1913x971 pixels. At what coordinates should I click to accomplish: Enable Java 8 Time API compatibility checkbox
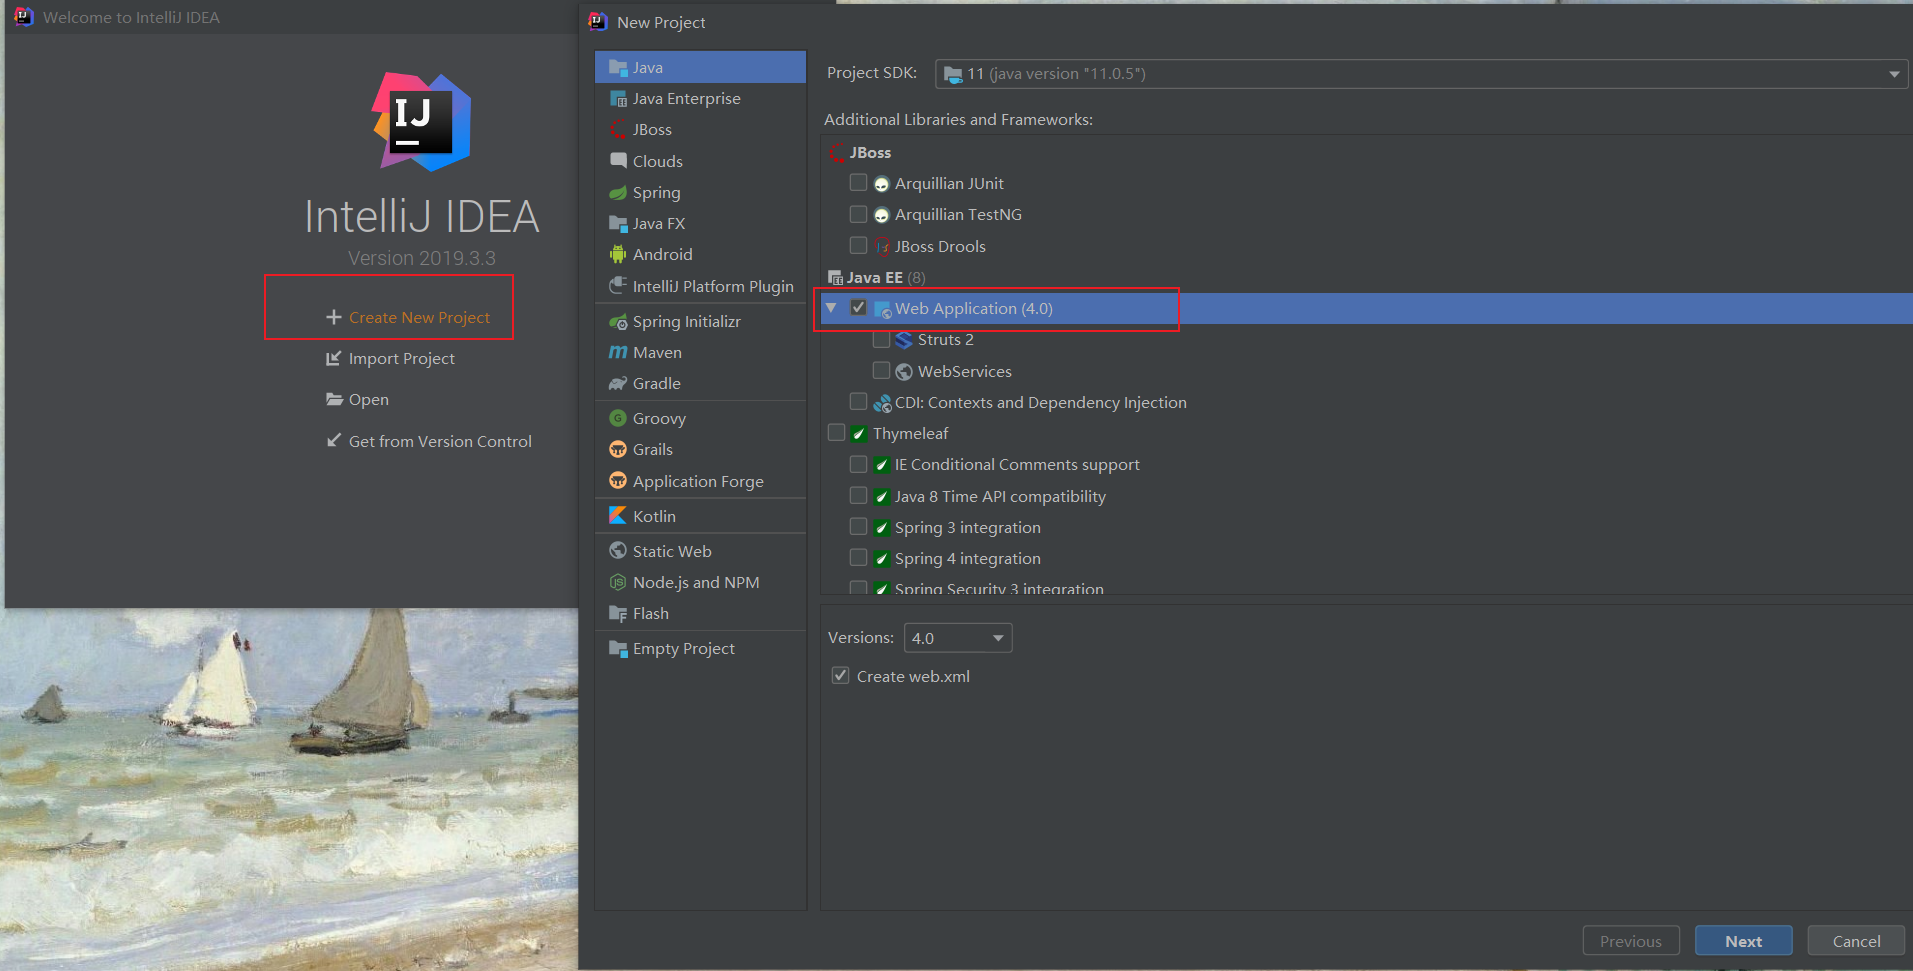pyautogui.click(x=858, y=496)
